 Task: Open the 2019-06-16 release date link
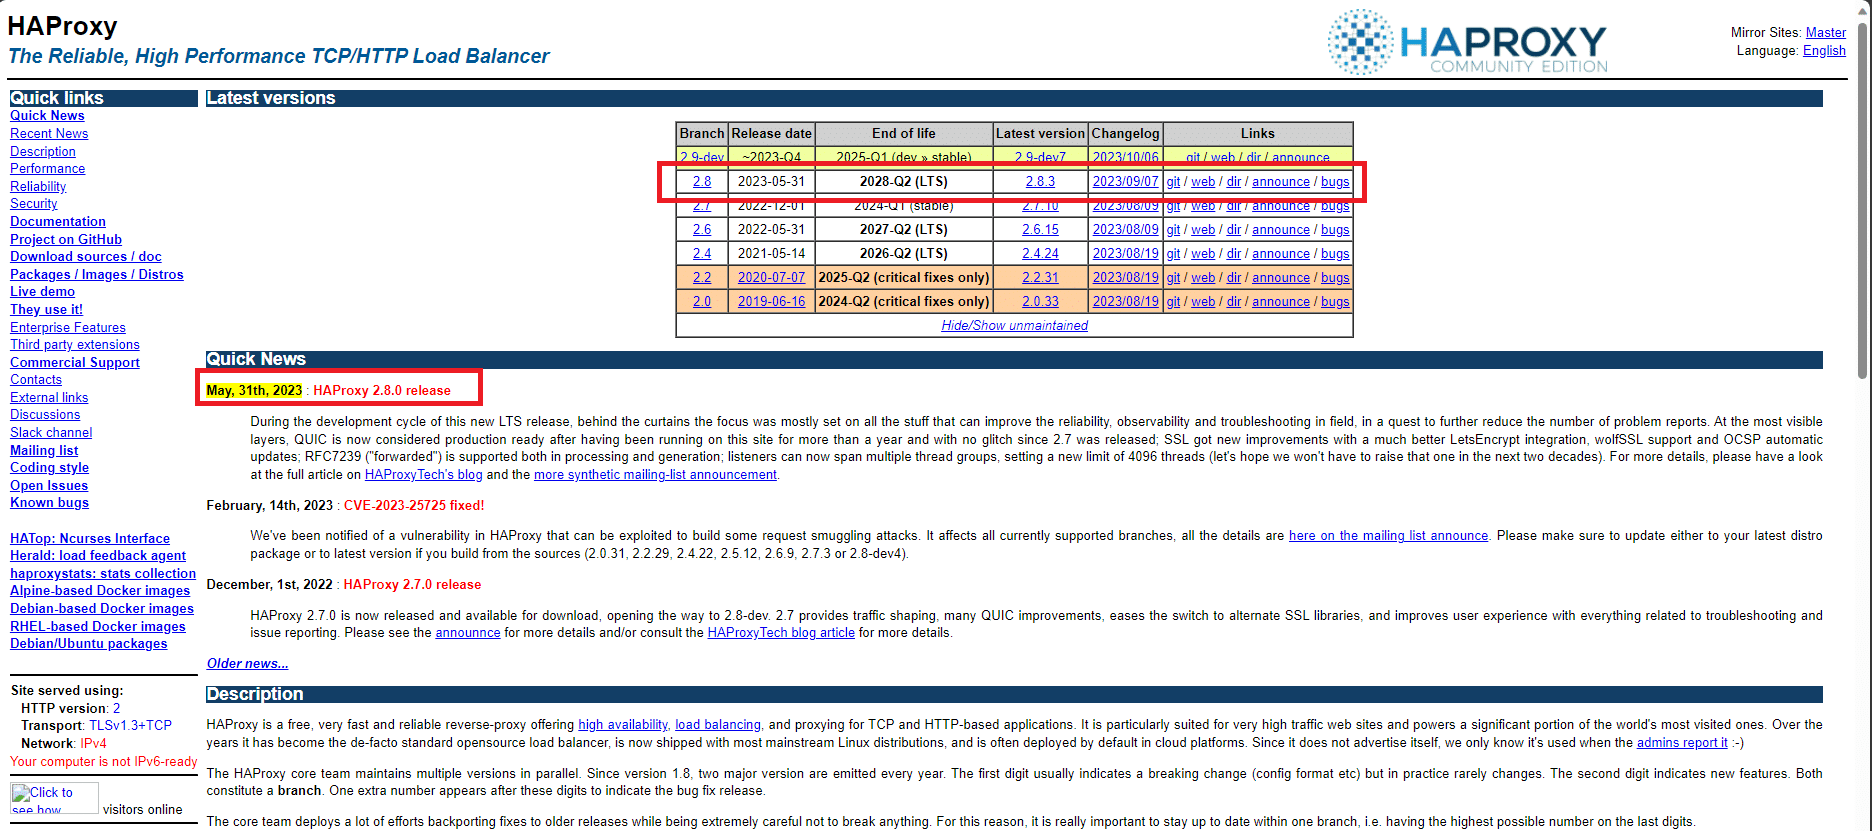[771, 301]
